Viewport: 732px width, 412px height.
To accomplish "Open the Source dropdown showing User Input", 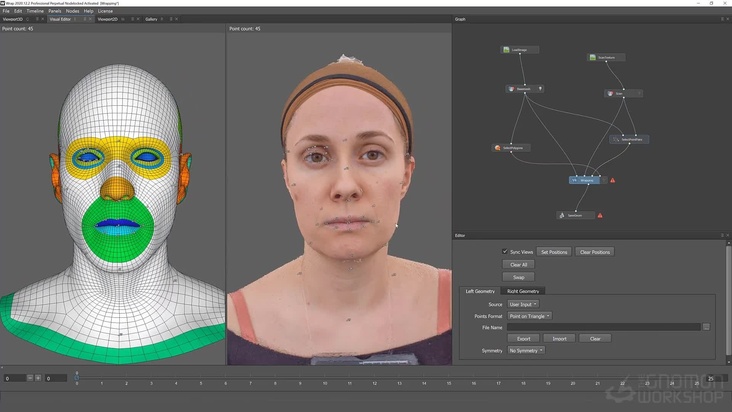I will pos(523,304).
